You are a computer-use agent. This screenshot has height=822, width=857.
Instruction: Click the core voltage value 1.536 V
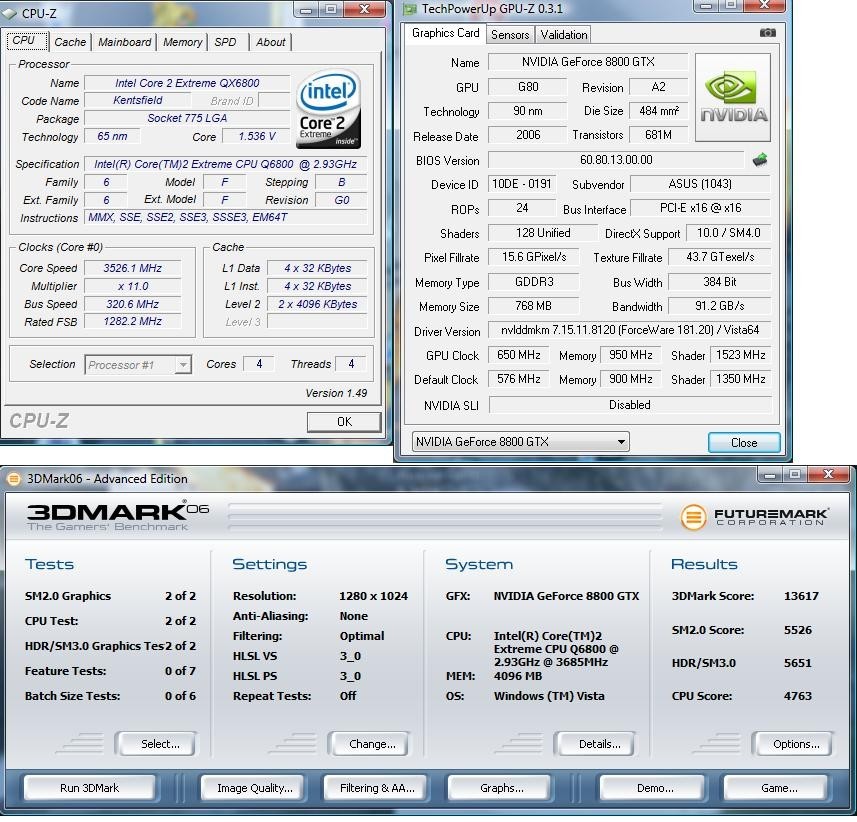tap(256, 137)
